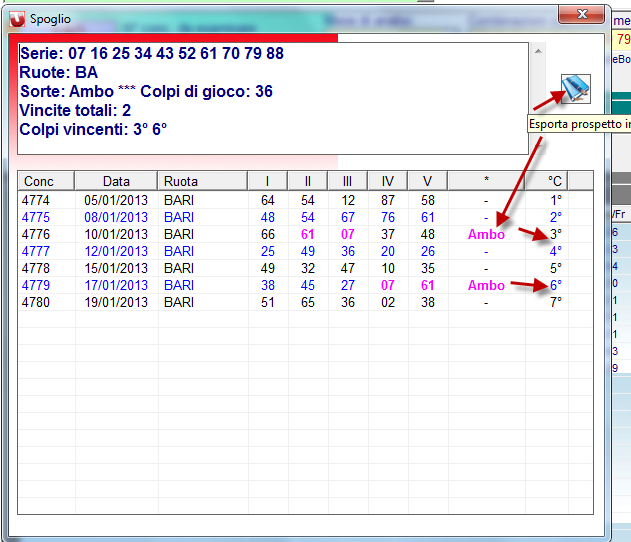Click date 05/01/2013
The image size is (631, 542).
click(x=116, y=200)
